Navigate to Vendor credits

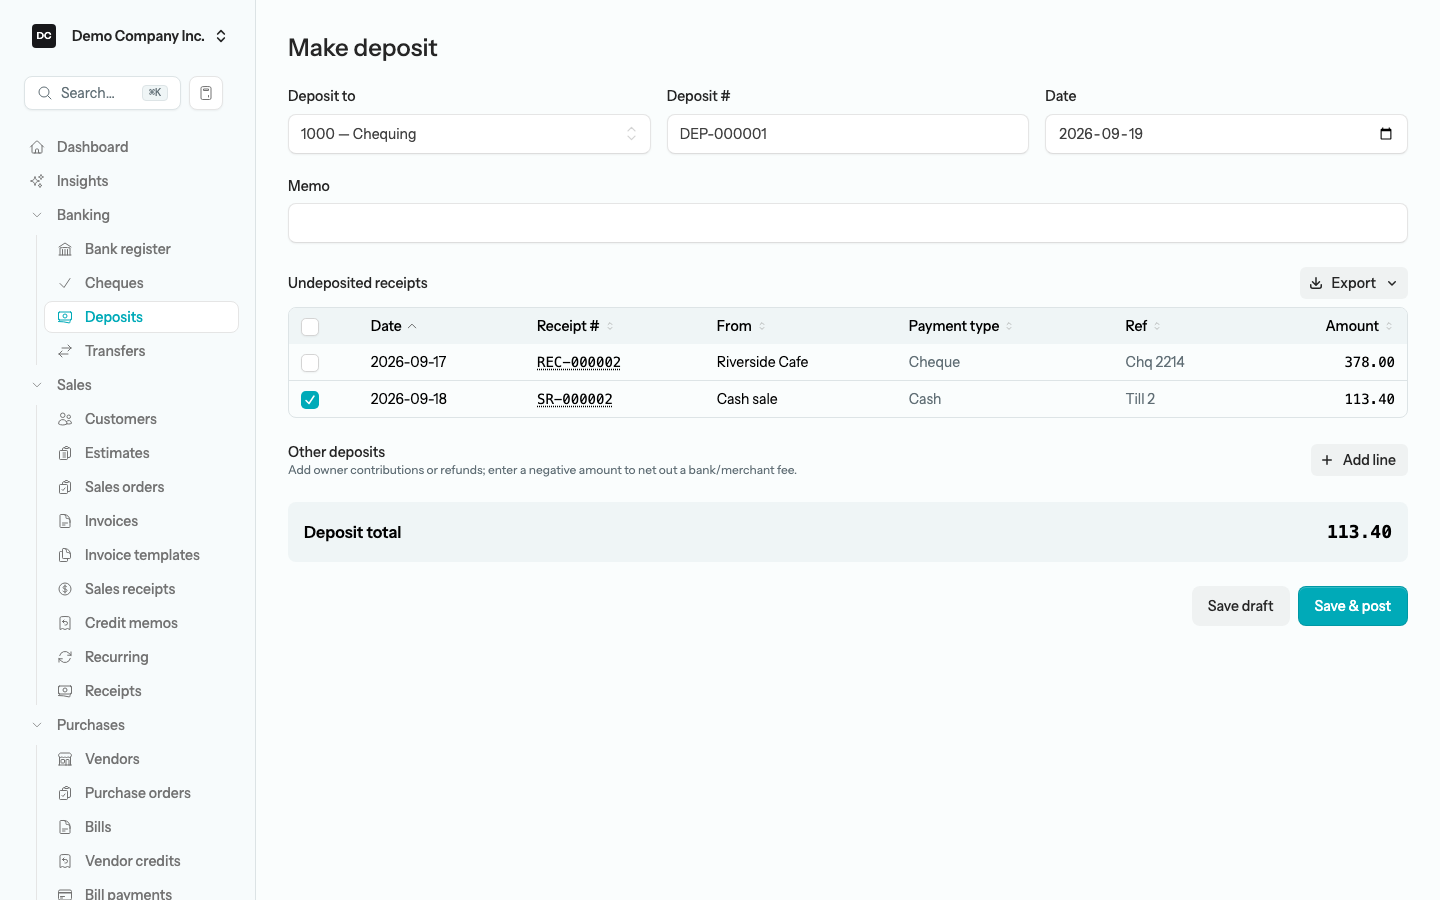pos(141,861)
